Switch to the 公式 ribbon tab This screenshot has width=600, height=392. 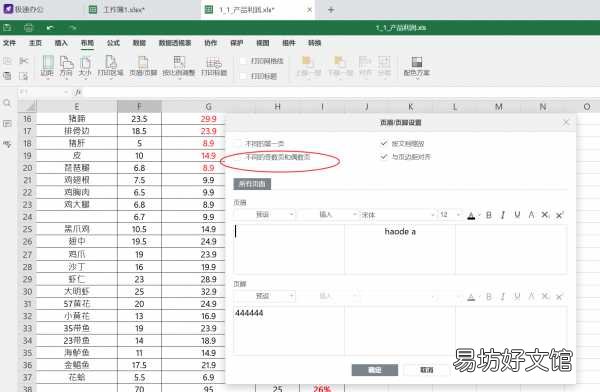click(x=113, y=43)
